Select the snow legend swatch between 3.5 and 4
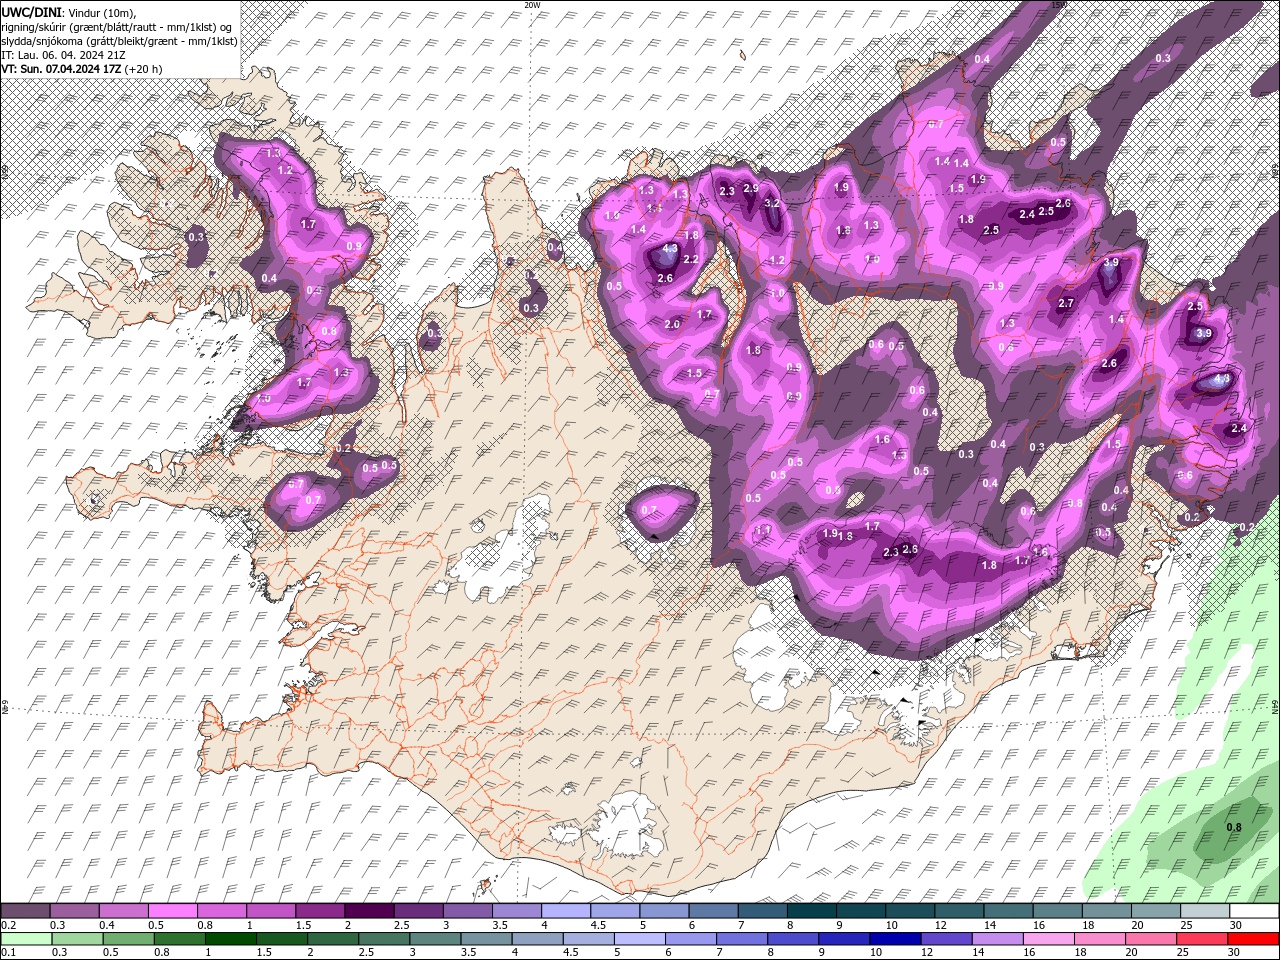Viewport: 1280px width, 960px height. tap(517, 911)
